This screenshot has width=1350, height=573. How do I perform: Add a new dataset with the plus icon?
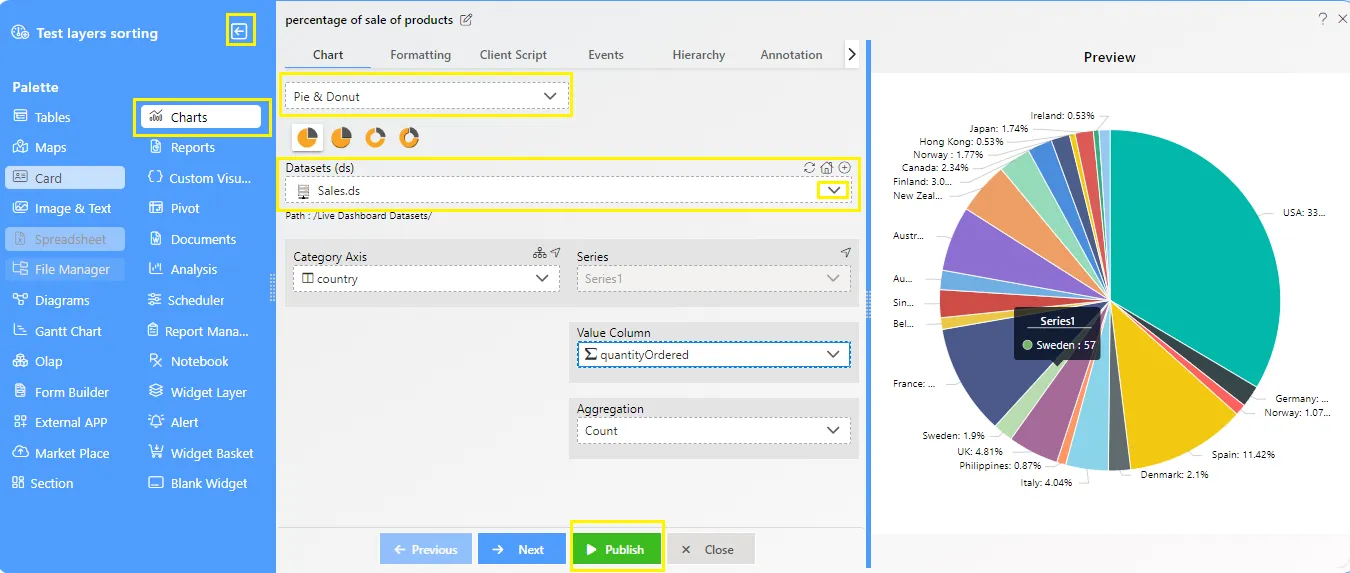(x=845, y=168)
